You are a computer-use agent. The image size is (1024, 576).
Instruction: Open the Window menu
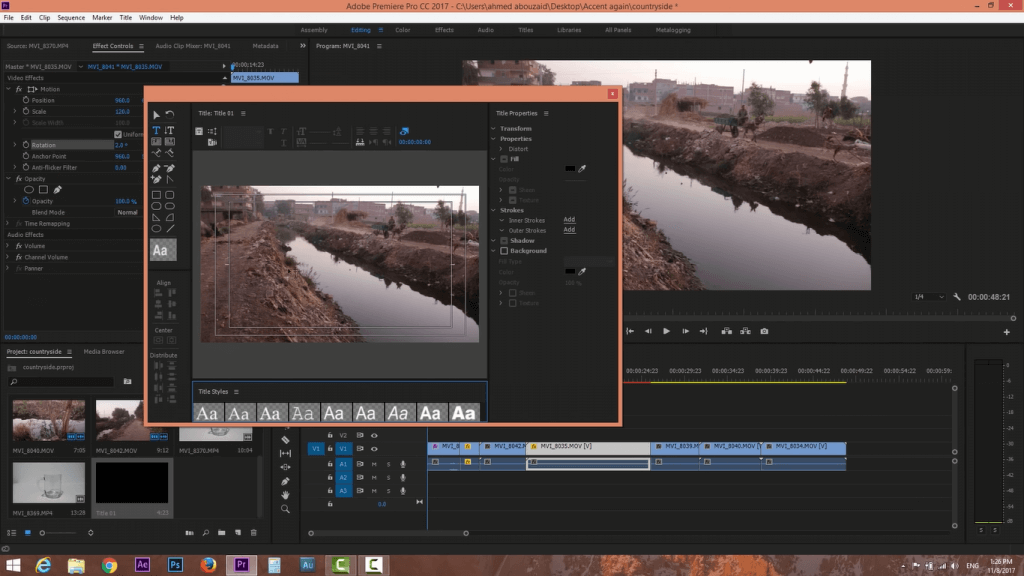151,18
